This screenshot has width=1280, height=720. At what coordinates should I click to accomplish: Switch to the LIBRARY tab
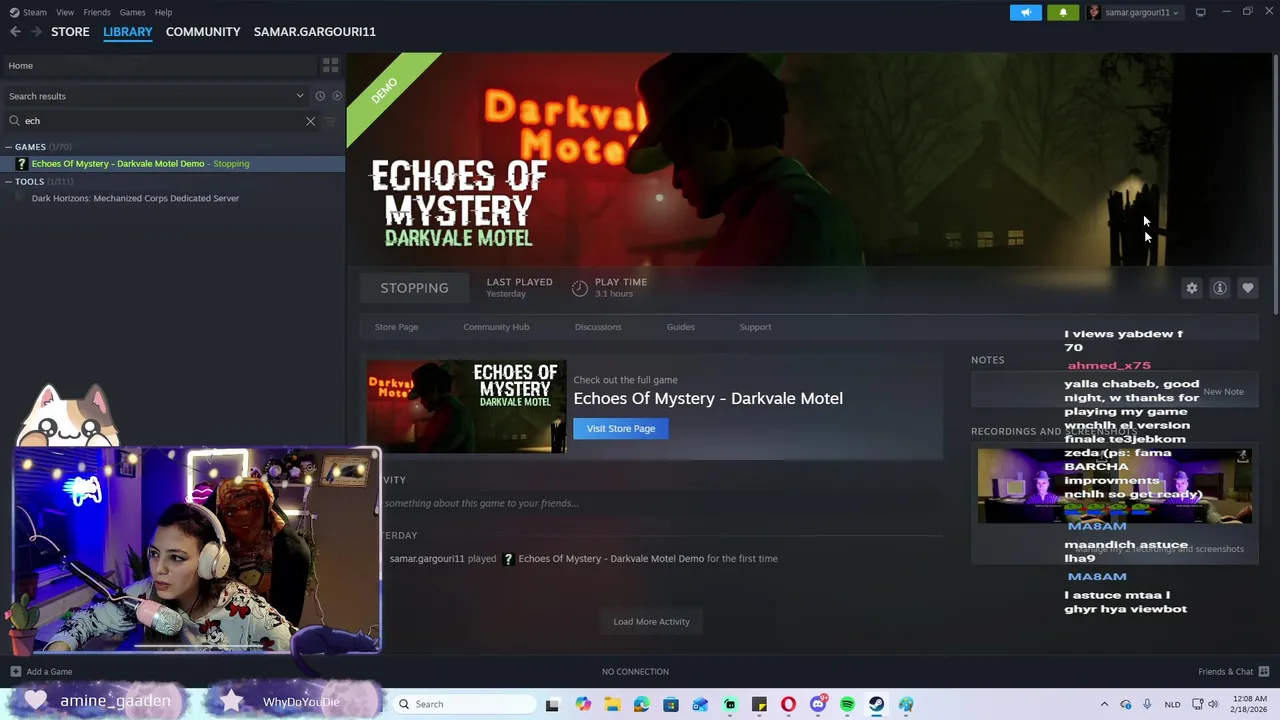pyautogui.click(x=128, y=32)
